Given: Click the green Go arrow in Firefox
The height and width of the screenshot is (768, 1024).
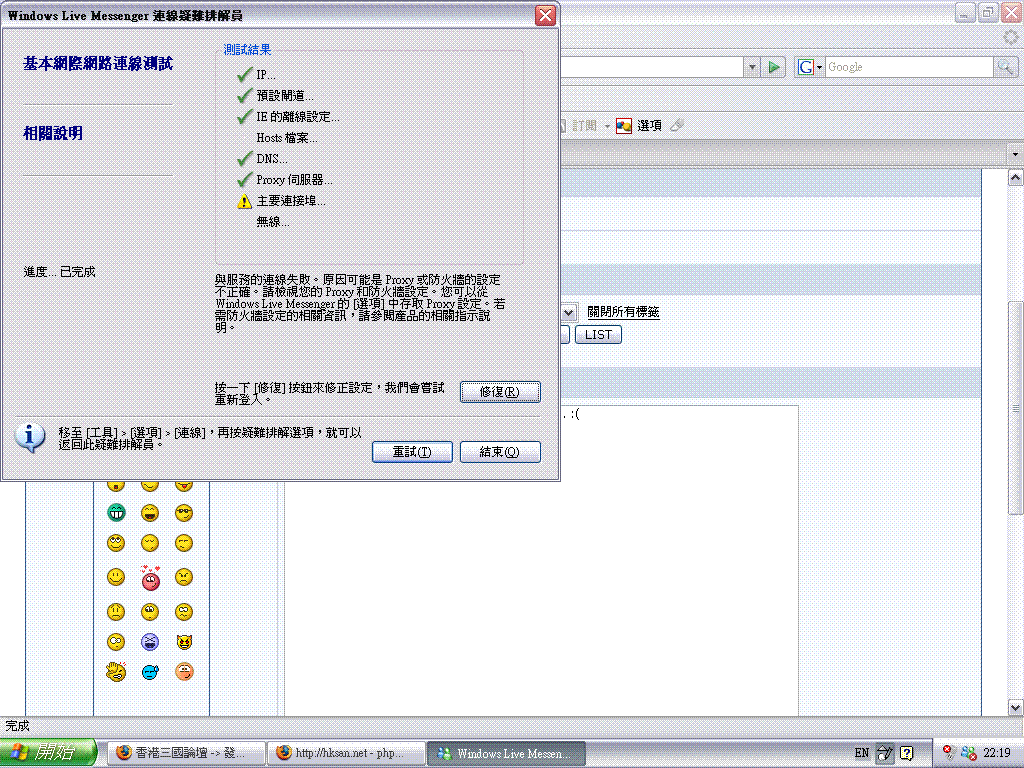Looking at the screenshot, I should 774,67.
